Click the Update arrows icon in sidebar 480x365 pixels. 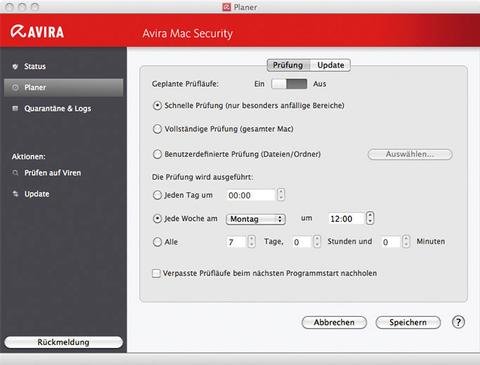coord(15,194)
